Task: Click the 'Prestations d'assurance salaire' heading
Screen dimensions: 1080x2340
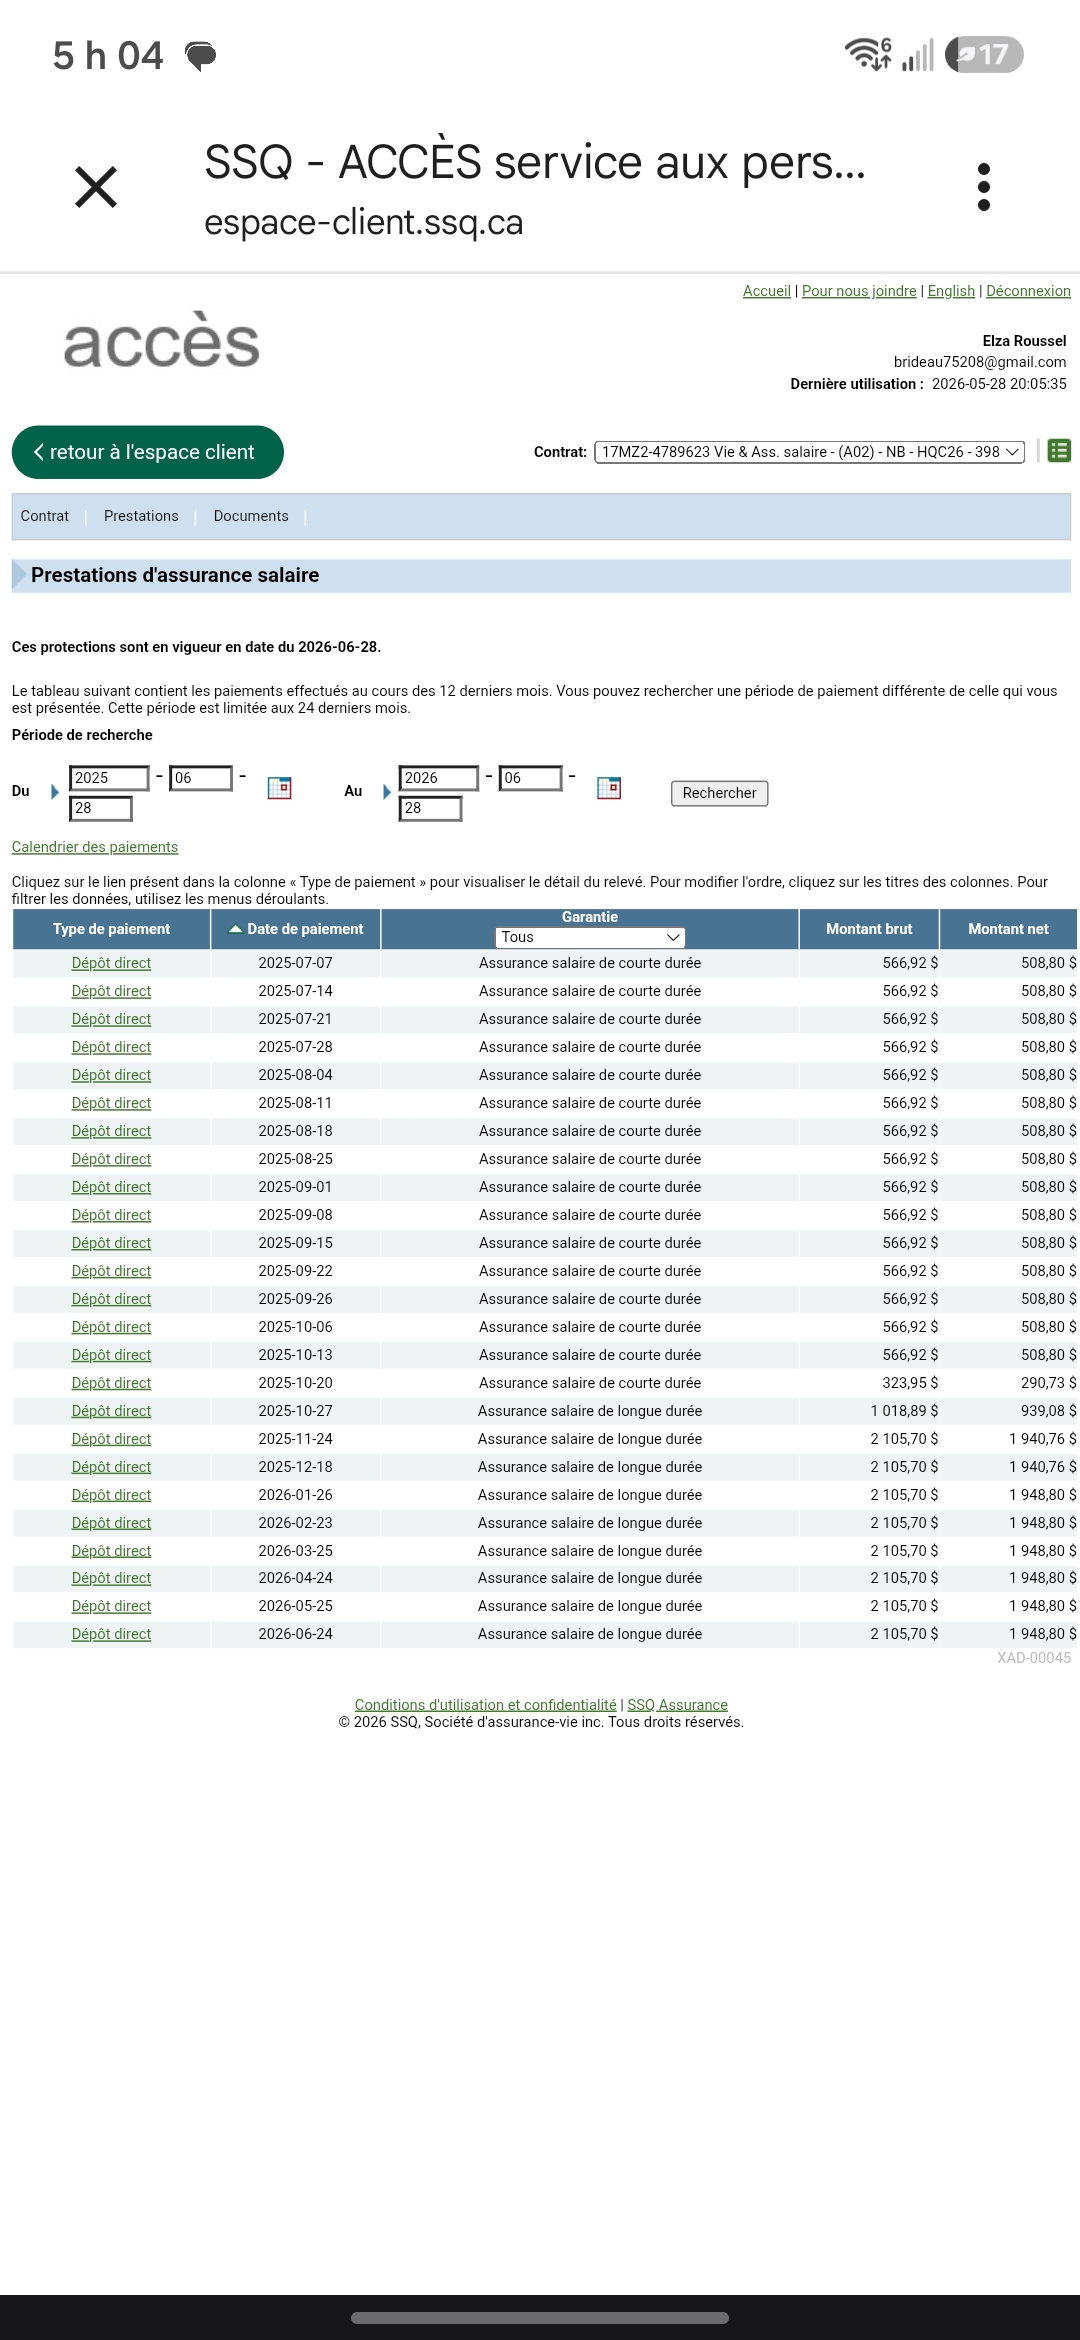Action: coord(175,575)
